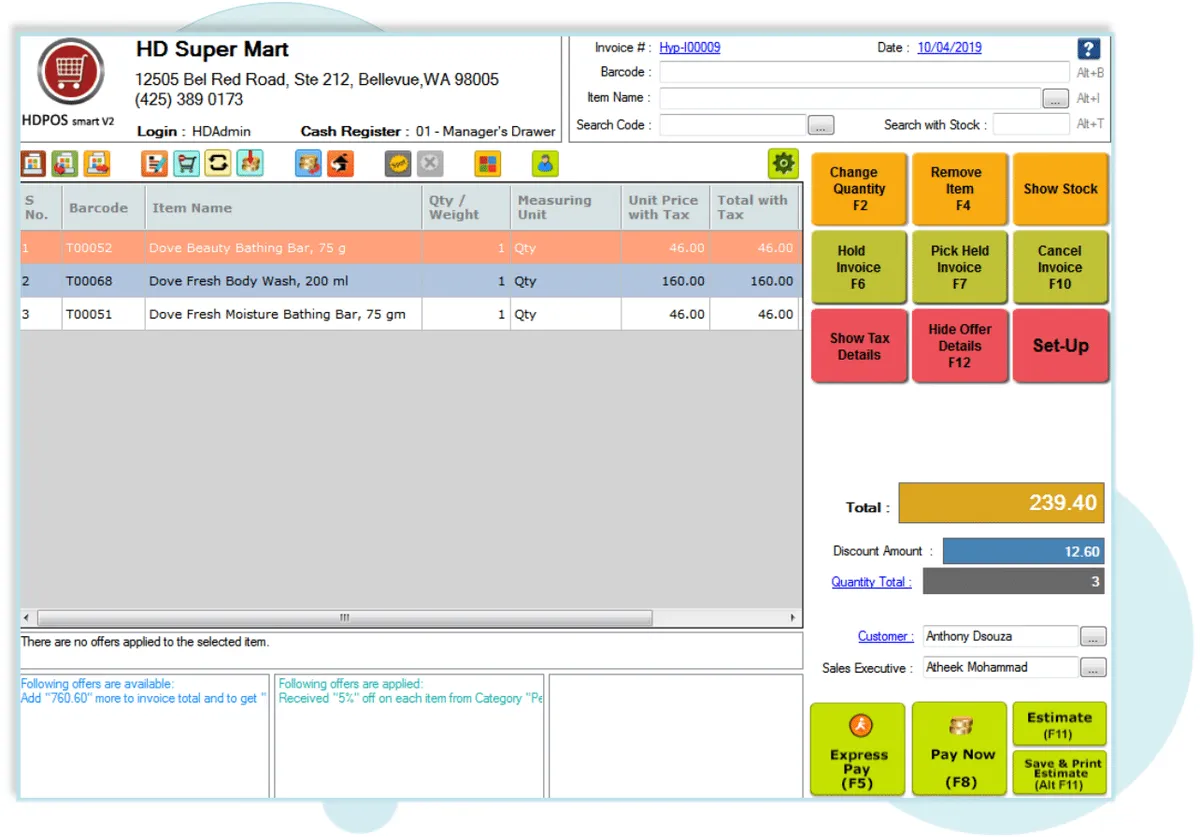Click Pick Held Invoice F7 button
Image resolution: width=1200 pixels, height=837 pixels.
[x=960, y=267]
